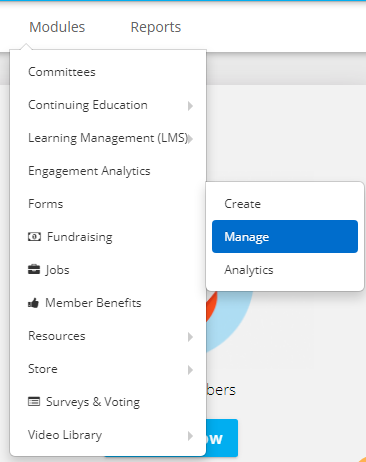Choose Analytics in the submenu
Screen dimensions: 366x462
(x=249, y=270)
